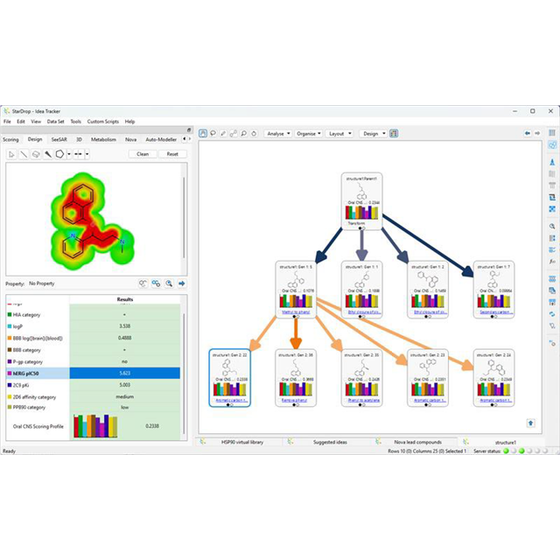
Task: Click the Reset button
Action: (172, 154)
